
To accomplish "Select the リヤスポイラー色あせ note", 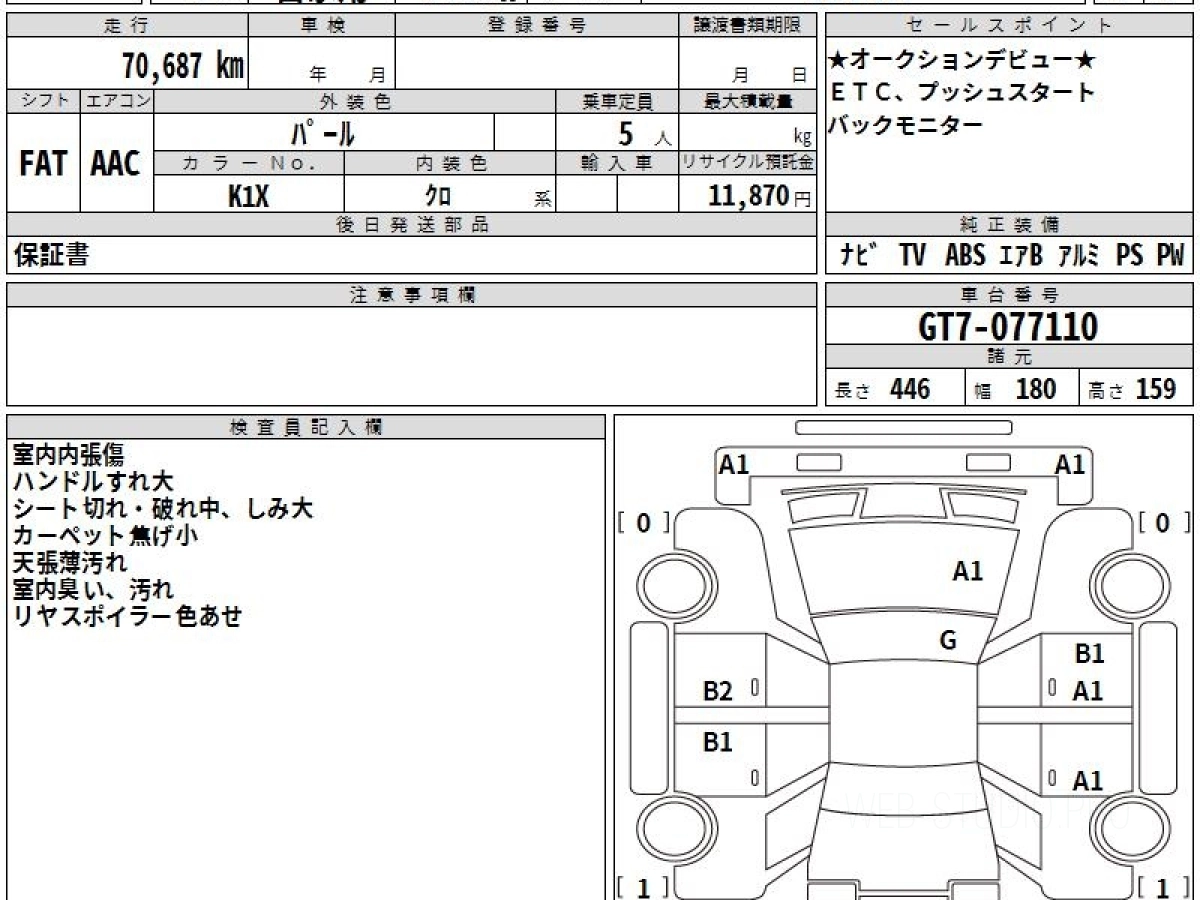I will click(127, 616).
